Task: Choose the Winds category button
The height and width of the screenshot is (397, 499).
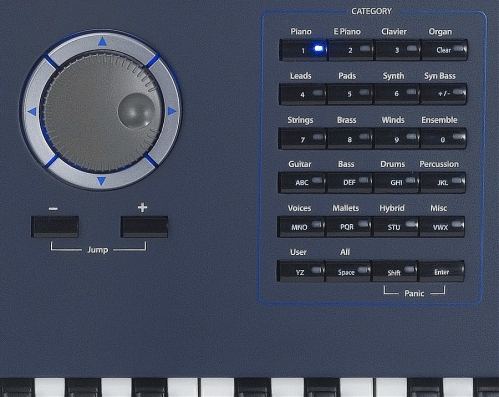Action: tap(396, 139)
